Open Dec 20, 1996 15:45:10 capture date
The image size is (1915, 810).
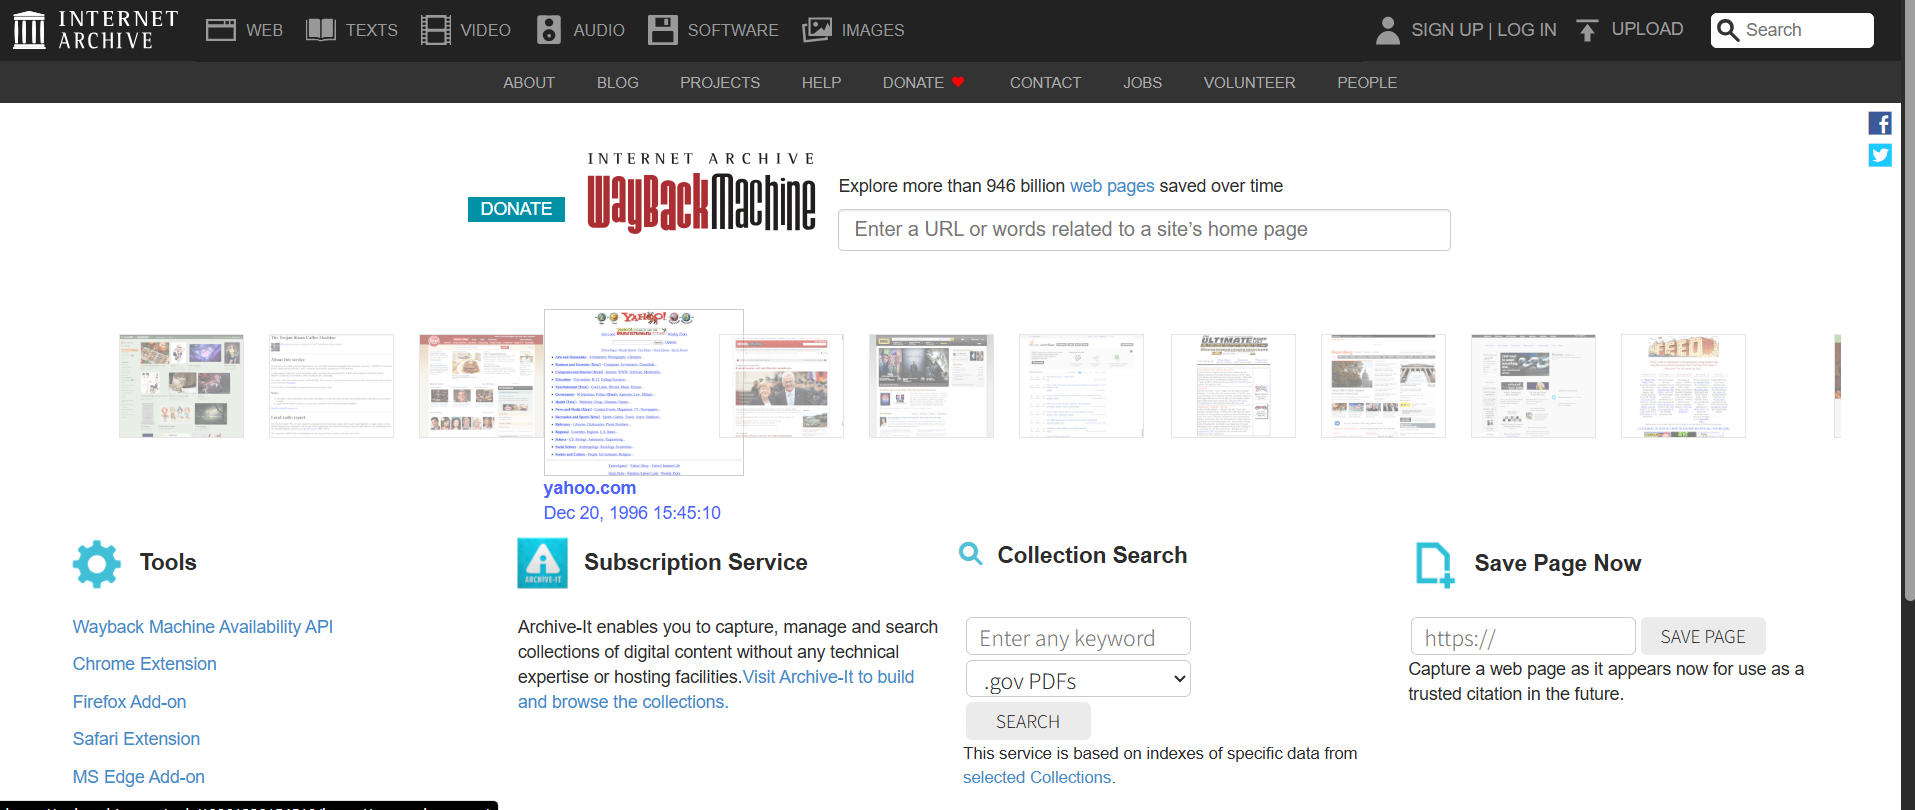pos(632,513)
